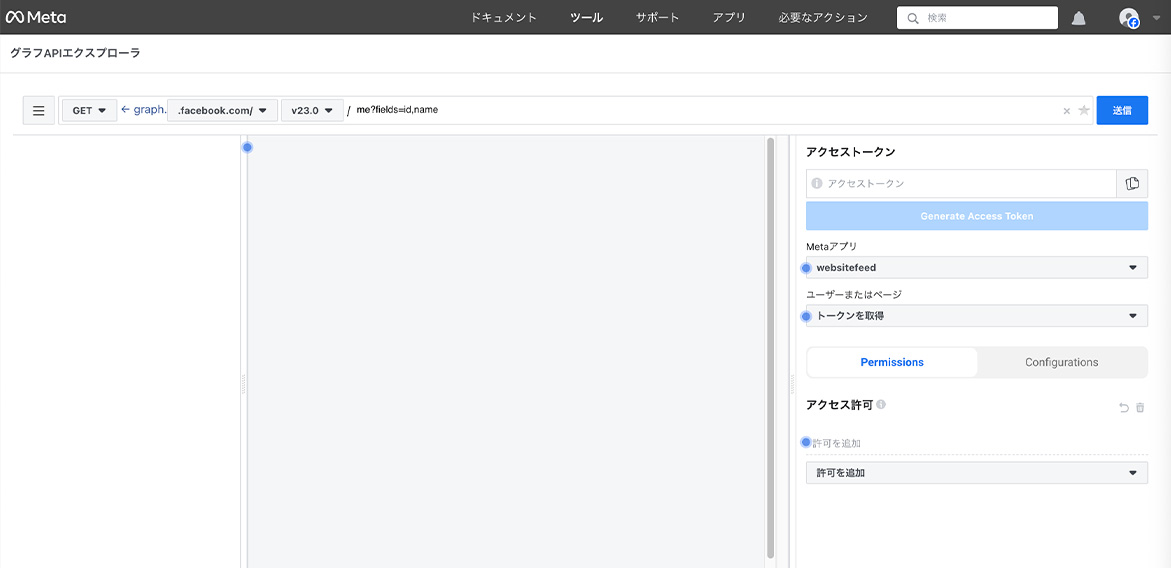Click the info icon next to アクセス許可
The image size is (1171, 568).
[881, 405]
